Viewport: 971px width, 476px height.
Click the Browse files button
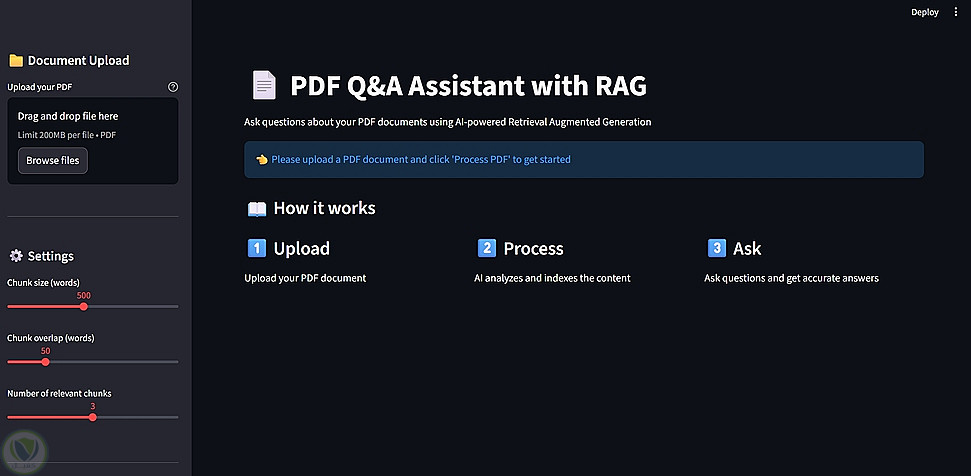[x=53, y=160]
